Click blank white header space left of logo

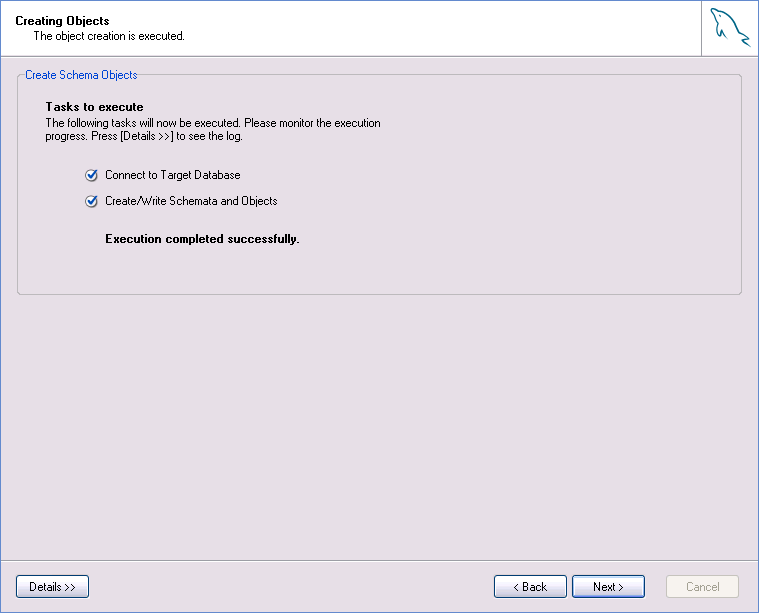450,28
